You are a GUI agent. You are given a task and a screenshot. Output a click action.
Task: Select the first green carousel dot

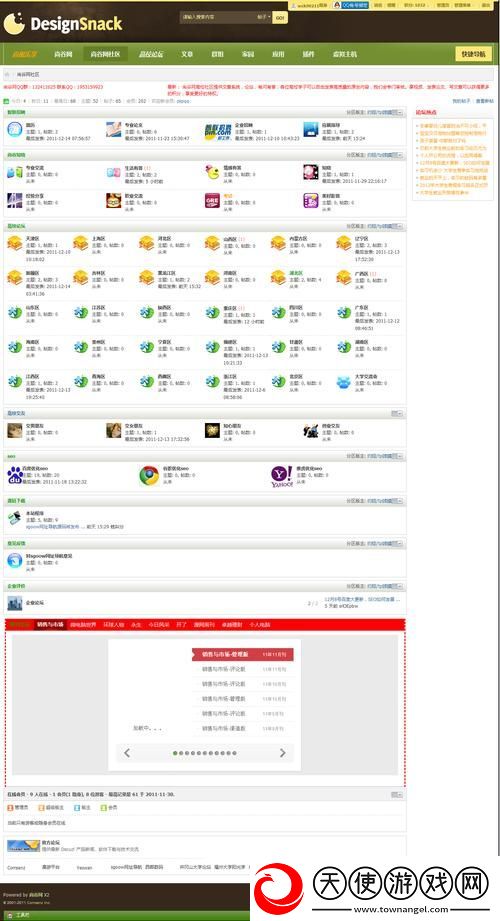(x=175, y=753)
